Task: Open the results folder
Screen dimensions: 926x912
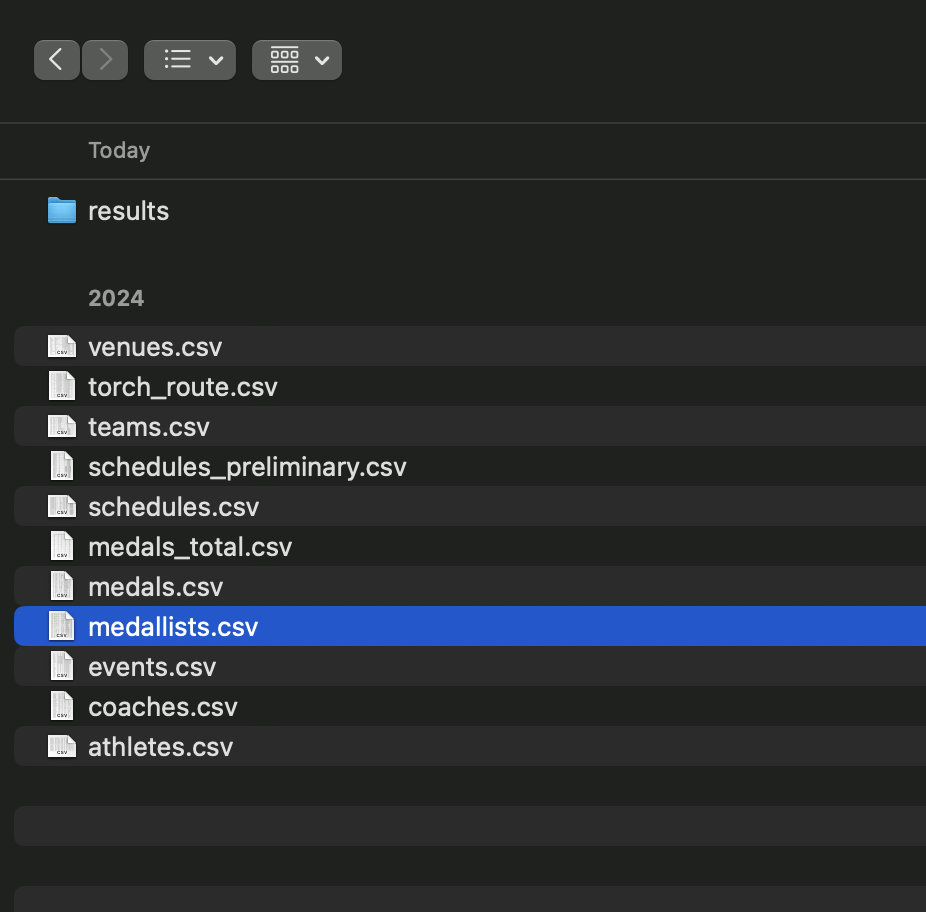Action: click(128, 210)
